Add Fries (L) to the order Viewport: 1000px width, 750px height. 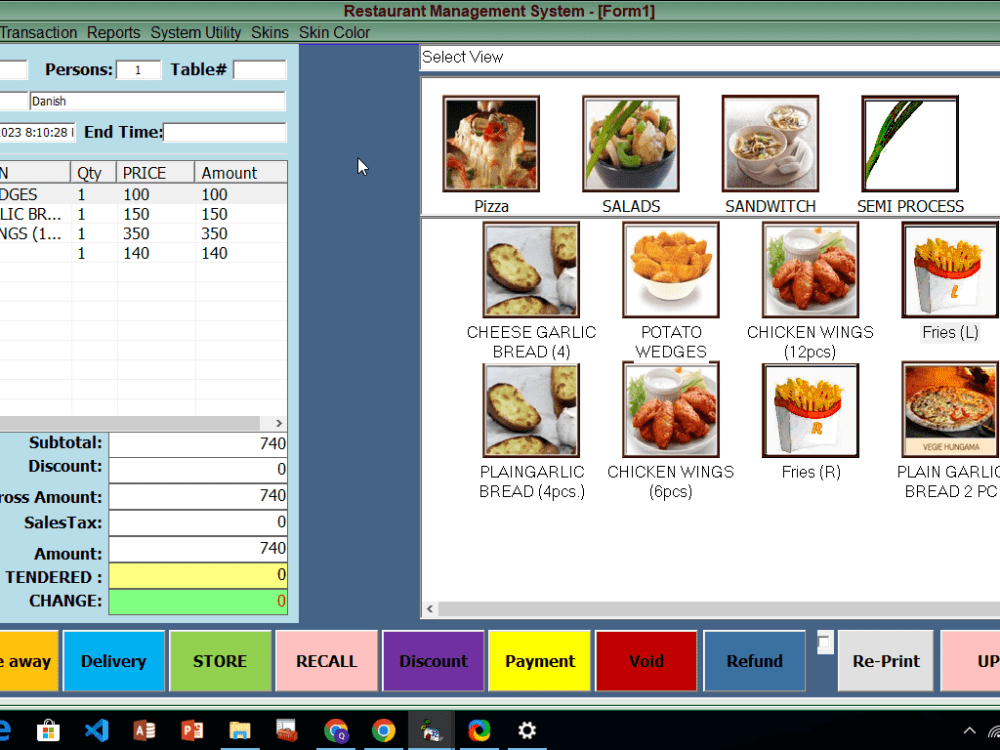pyautogui.click(x=948, y=270)
